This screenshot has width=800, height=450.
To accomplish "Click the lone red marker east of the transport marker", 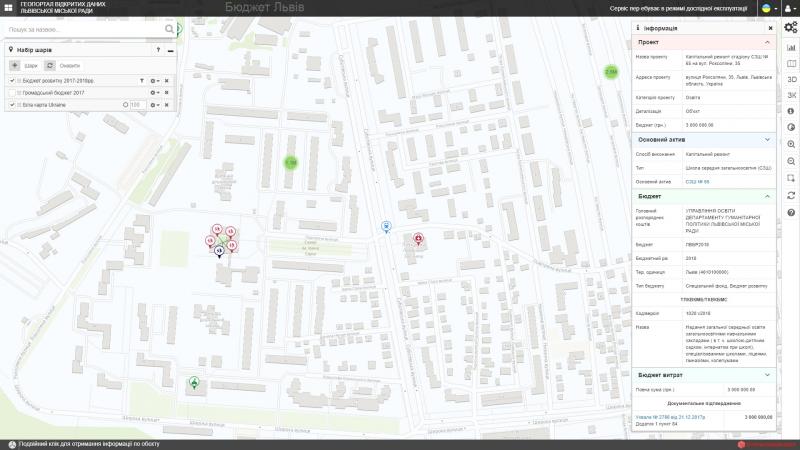I will coord(418,238).
